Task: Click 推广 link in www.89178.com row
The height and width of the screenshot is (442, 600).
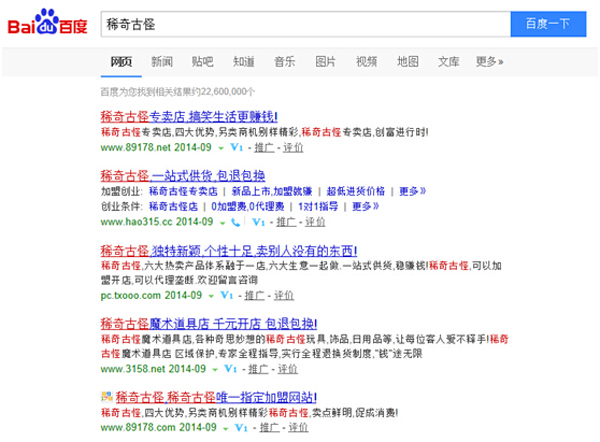Action: click(x=269, y=428)
